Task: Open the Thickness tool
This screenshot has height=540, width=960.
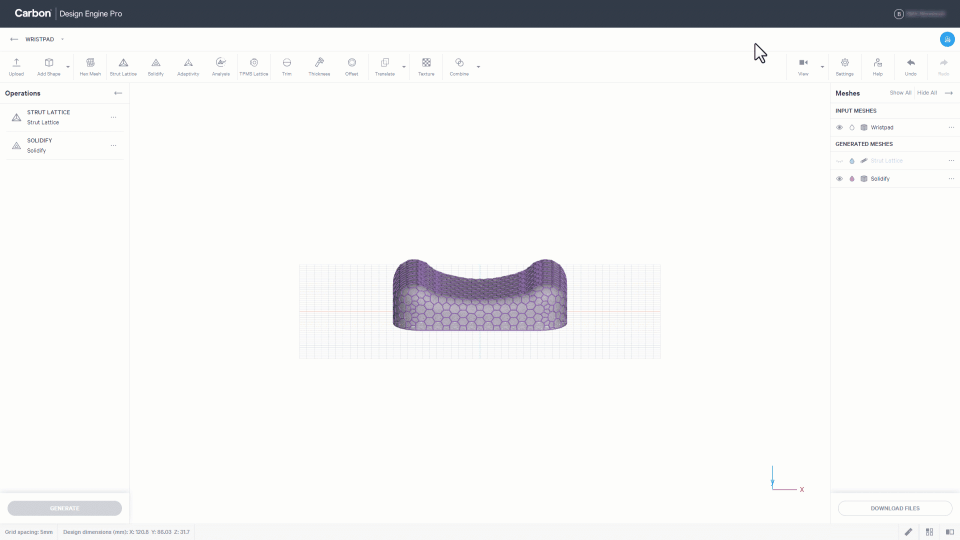Action: click(x=319, y=66)
